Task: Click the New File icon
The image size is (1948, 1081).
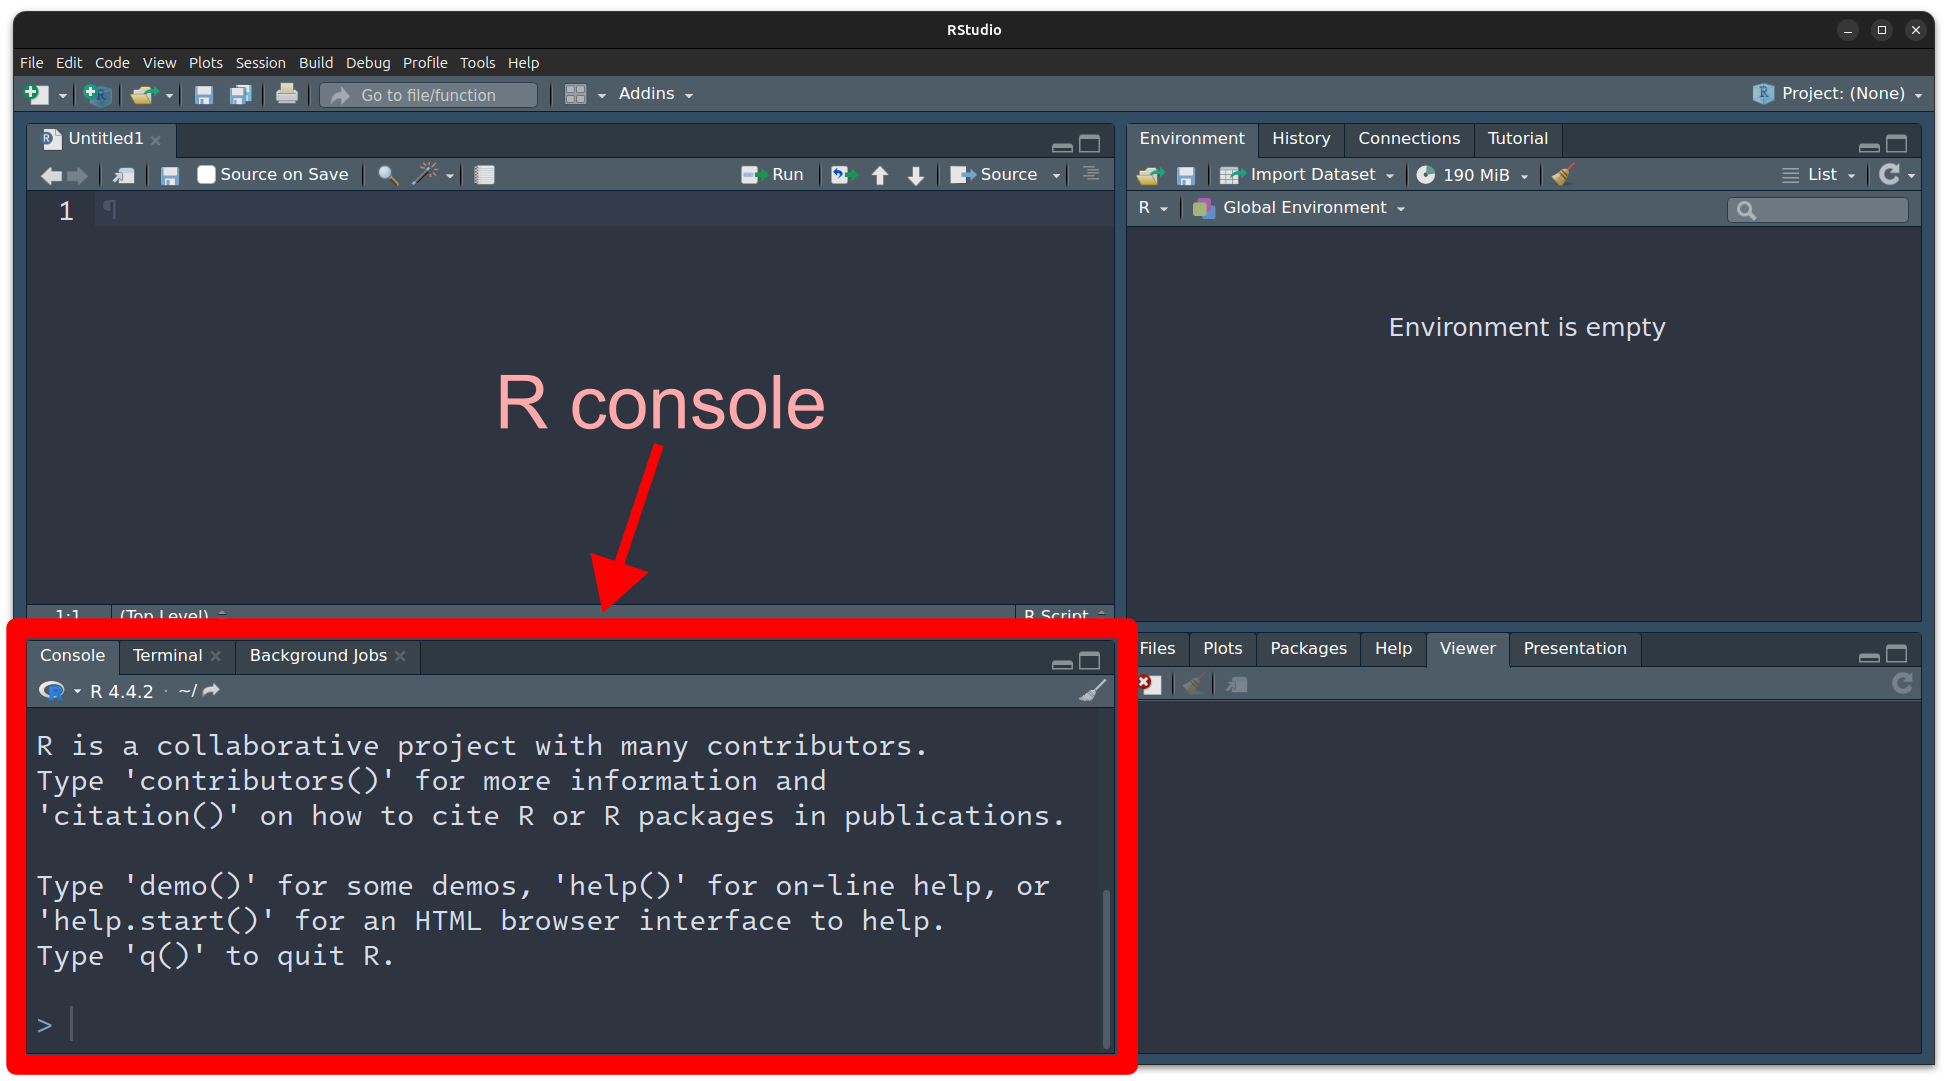Action: [x=37, y=94]
